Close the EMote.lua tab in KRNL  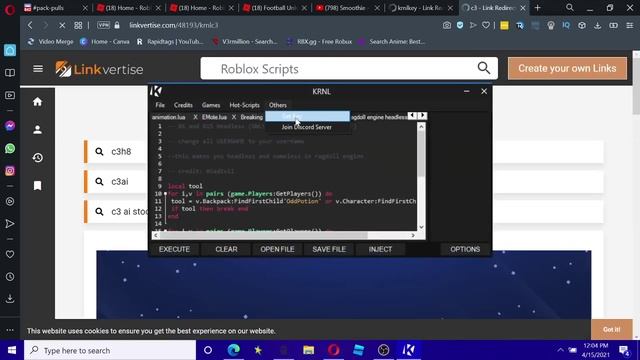234,117
